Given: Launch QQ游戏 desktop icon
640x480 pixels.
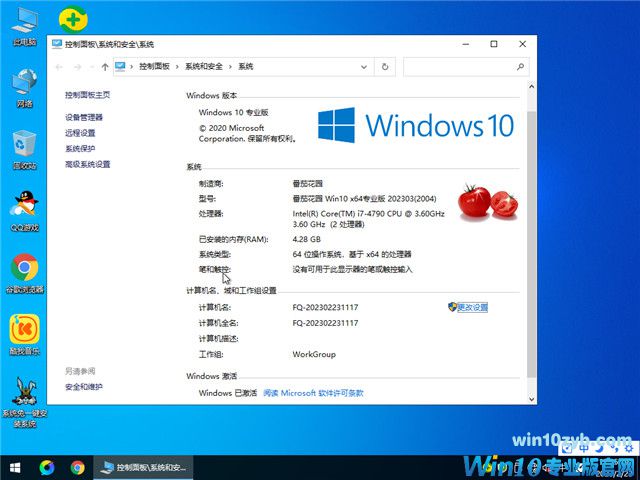Looking at the screenshot, I should [24, 211].
